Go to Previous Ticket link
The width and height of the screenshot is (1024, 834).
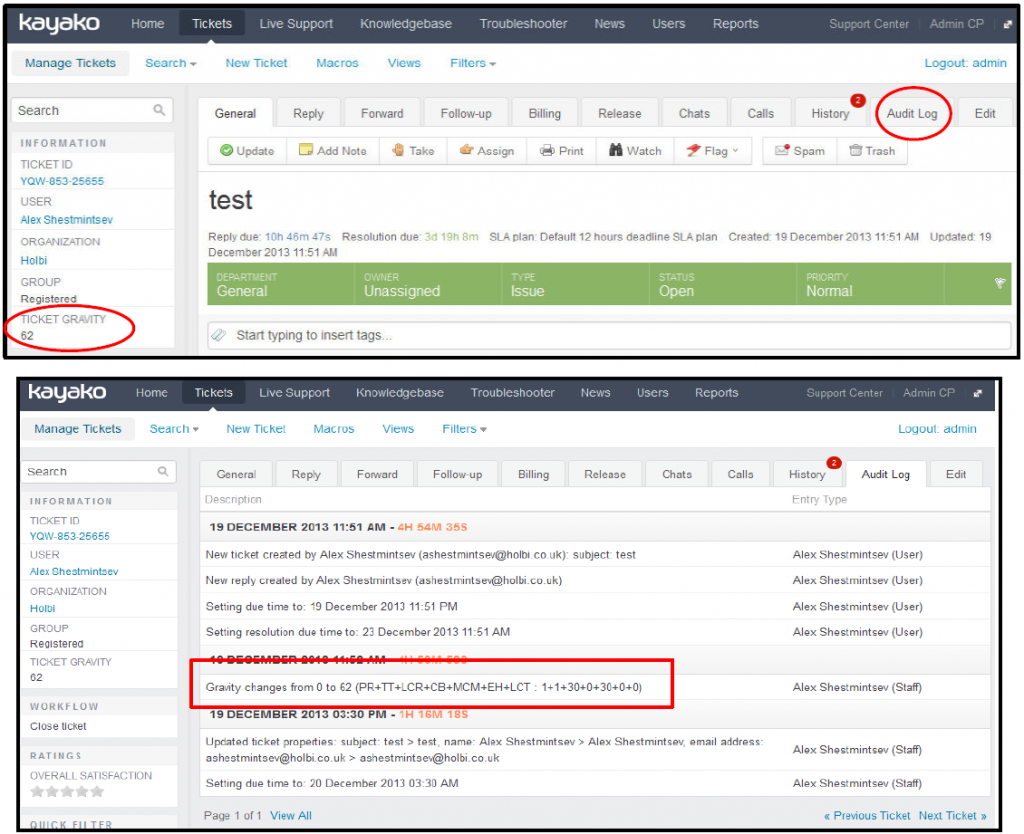click(867, 816)
